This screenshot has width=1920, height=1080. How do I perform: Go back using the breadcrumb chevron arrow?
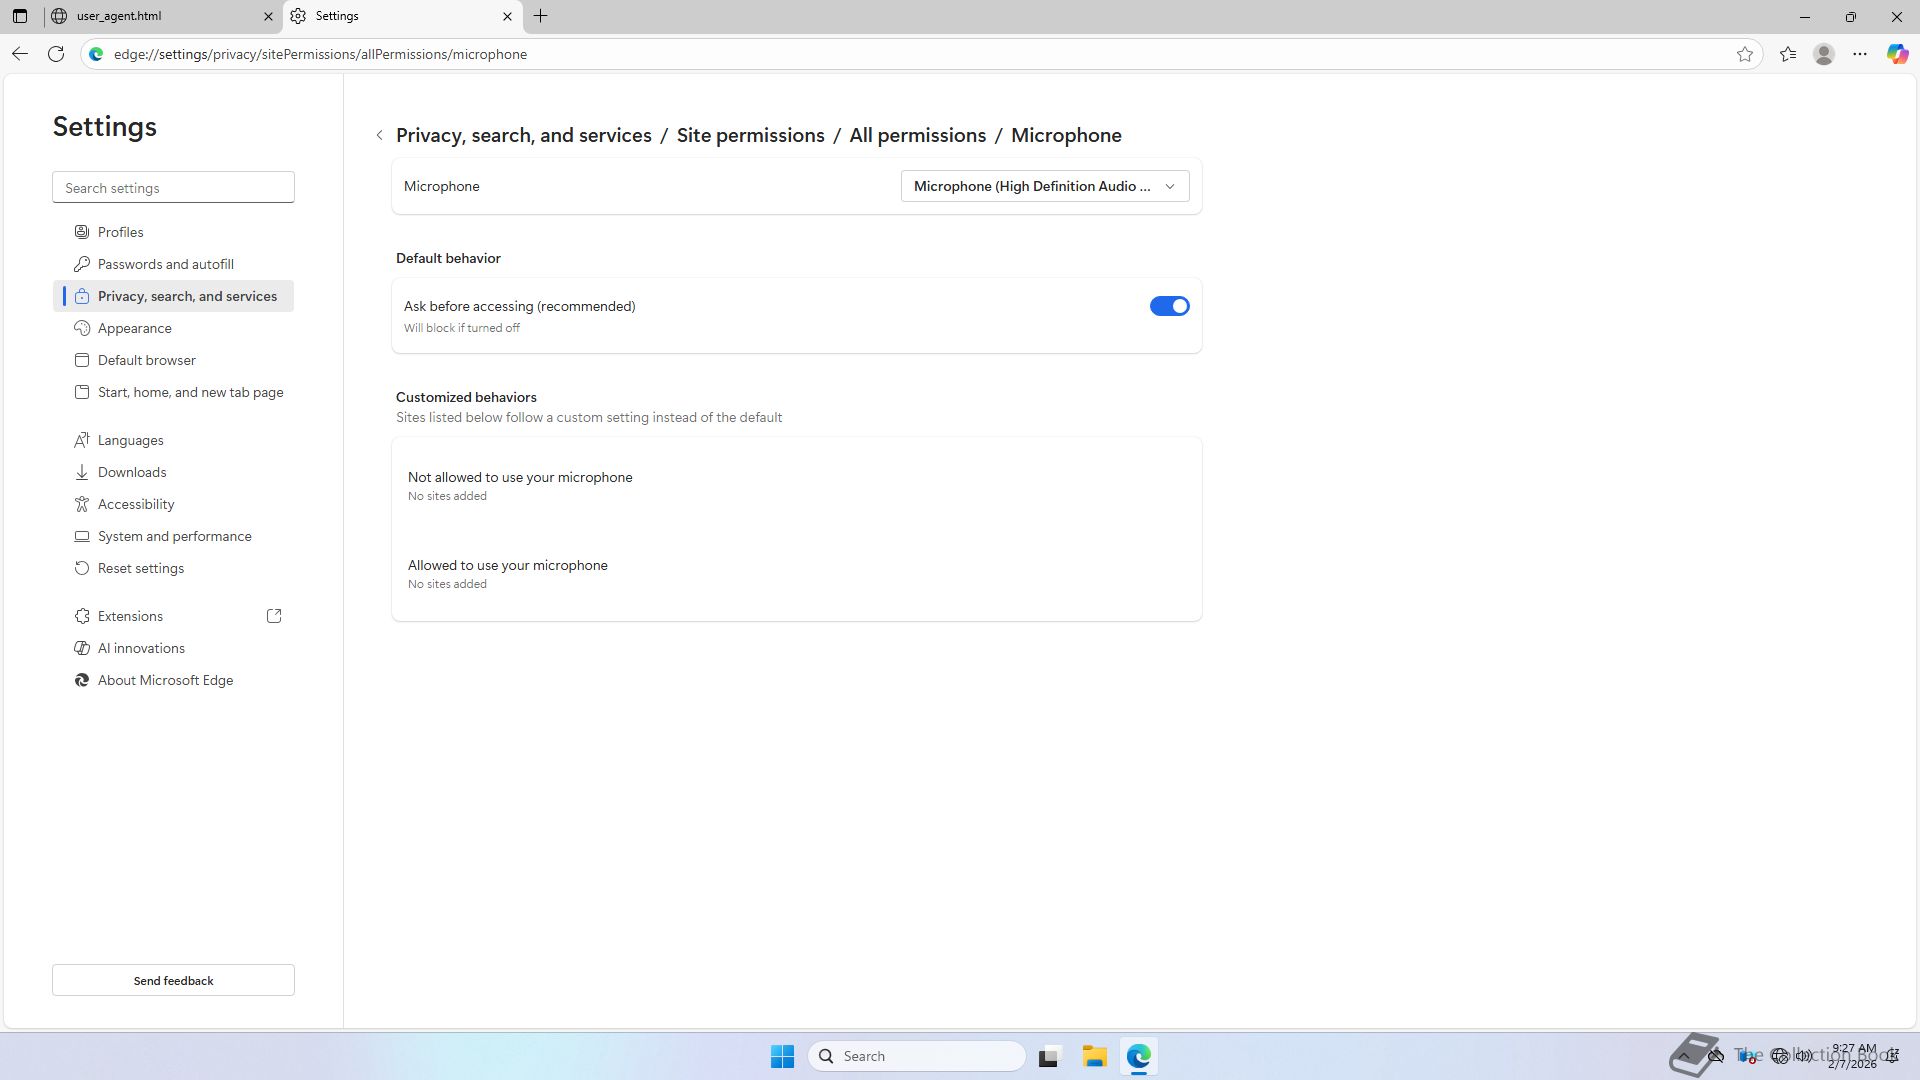coord(380,135)
